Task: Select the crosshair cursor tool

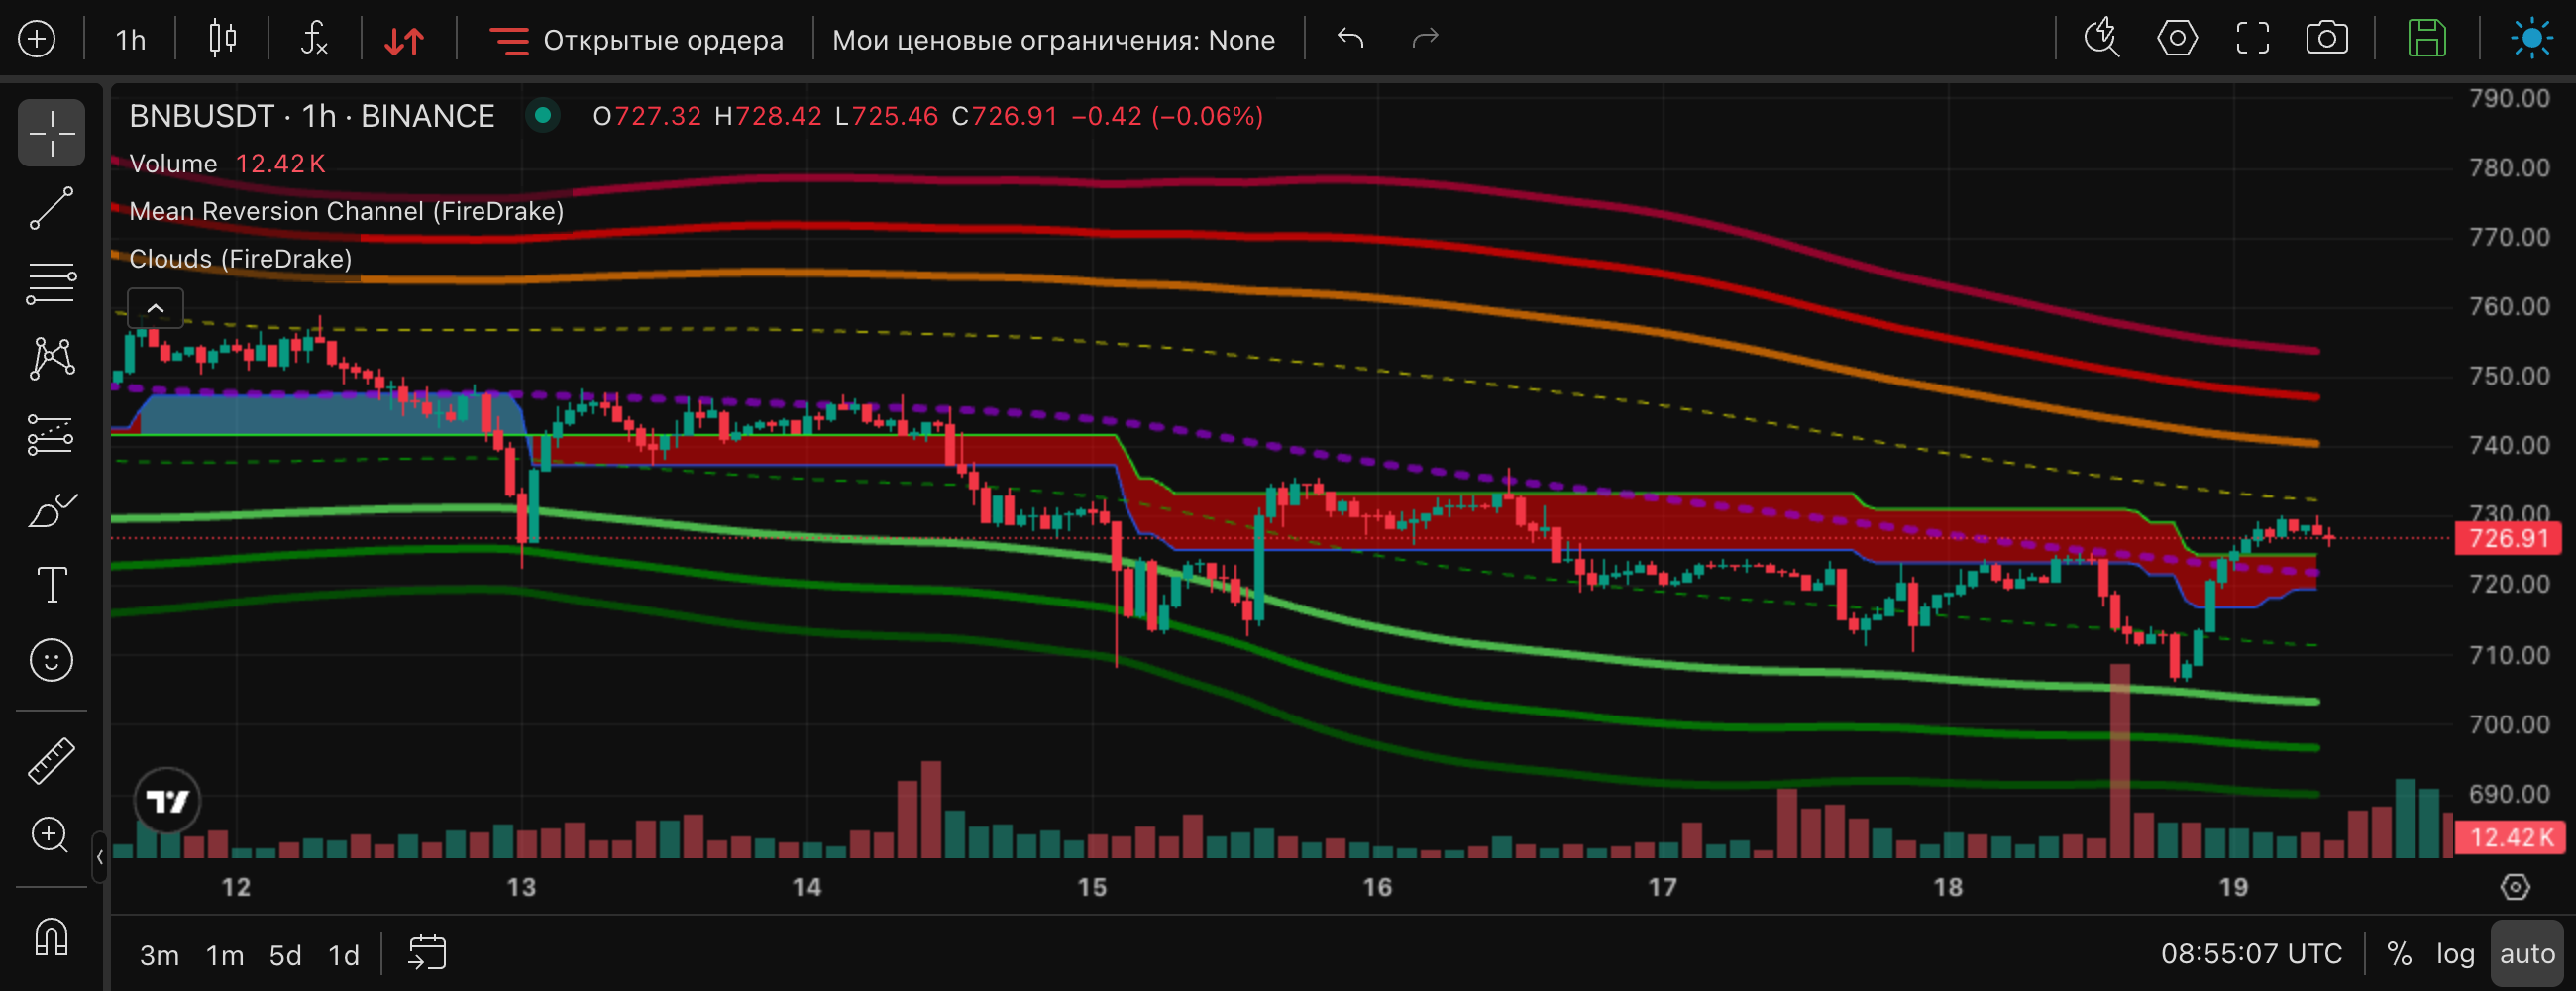Action: [51, 133]
